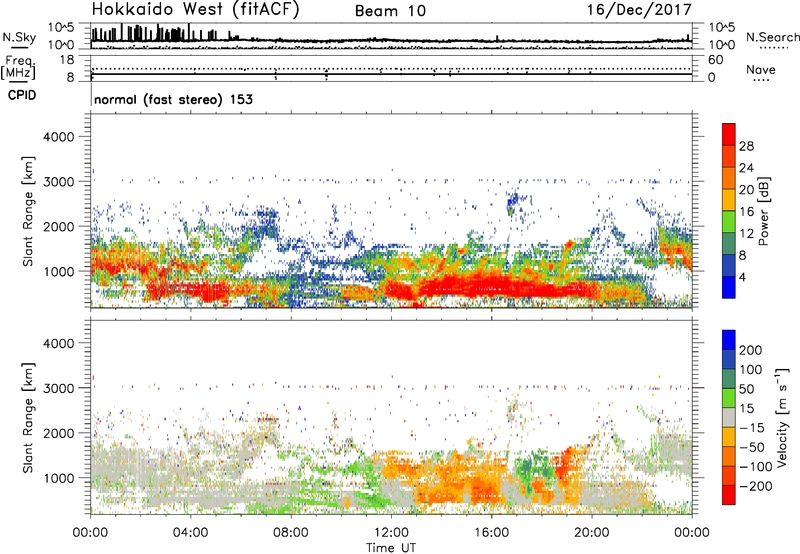Viewport: 800px width, 554px height.
Task: Click the 'CPID' label
Action: pos(22,95)
